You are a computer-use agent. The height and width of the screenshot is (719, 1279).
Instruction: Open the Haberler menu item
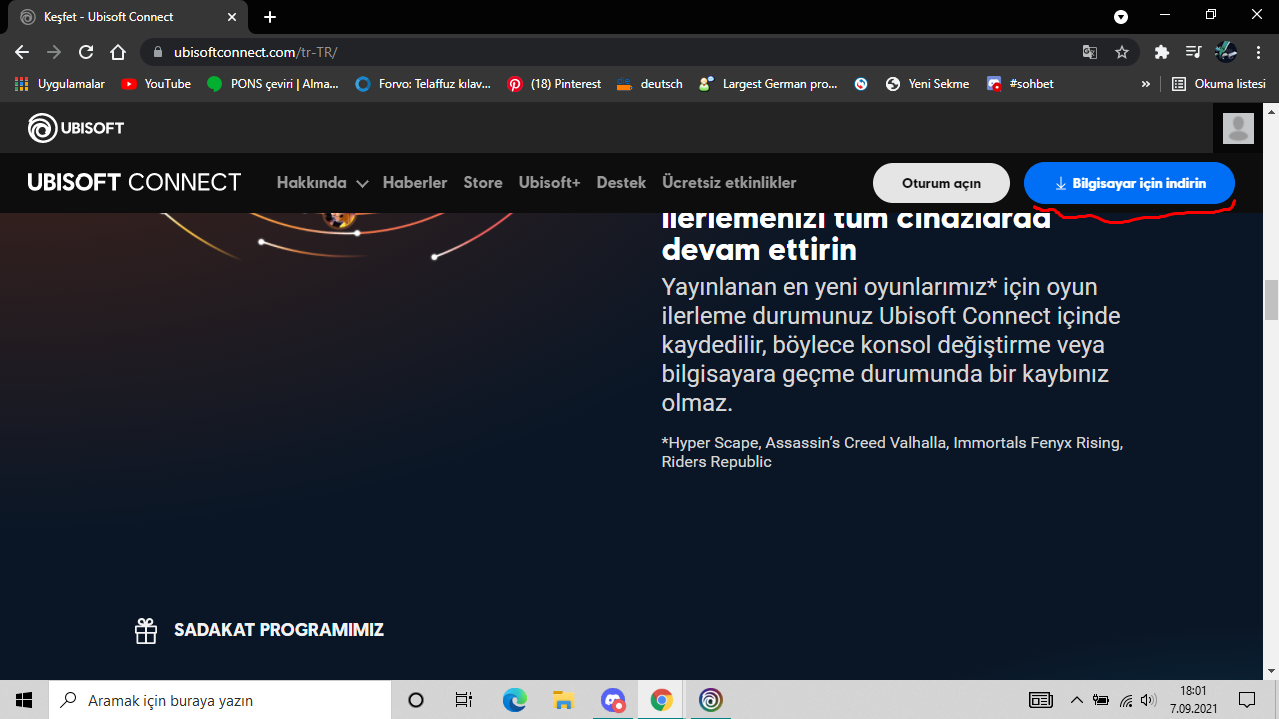click(415, 183)
